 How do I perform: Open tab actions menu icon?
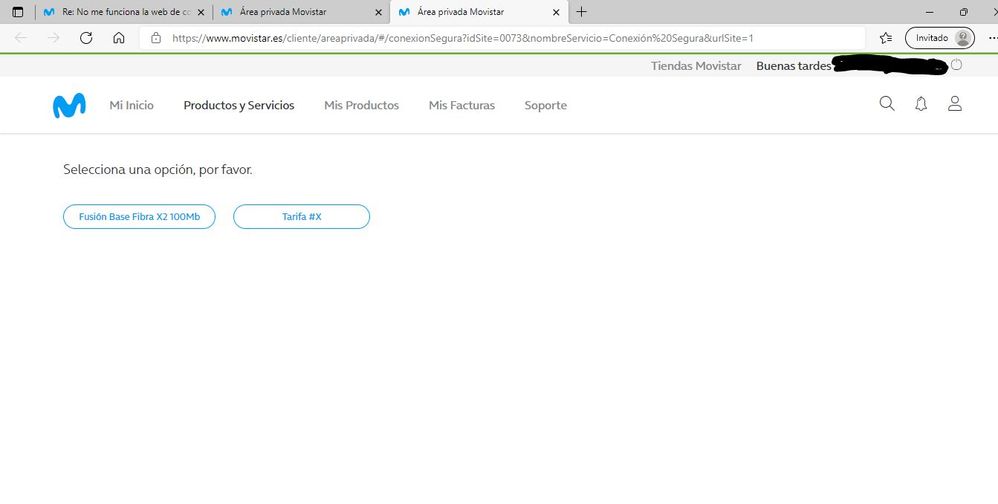click(x=17, y=12)
